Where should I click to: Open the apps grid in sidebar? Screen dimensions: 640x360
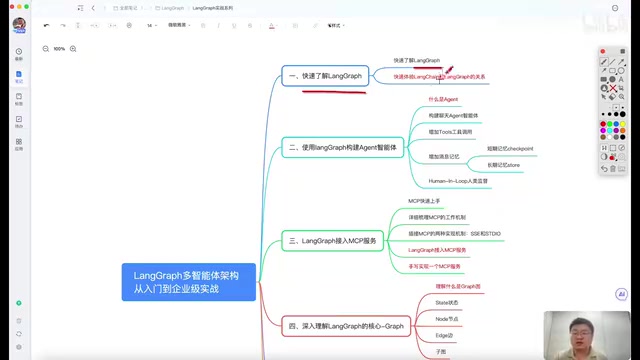coord(19,144)
